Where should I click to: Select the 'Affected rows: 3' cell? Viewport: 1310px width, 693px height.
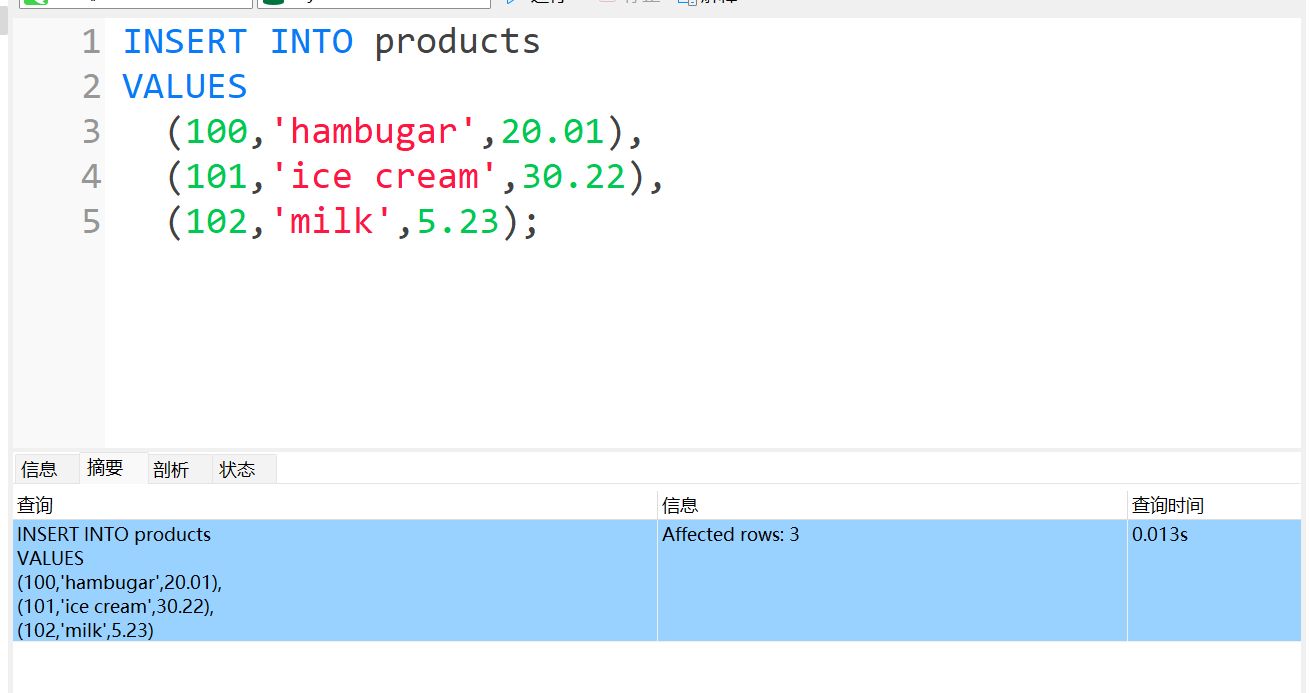click(731, 535)
